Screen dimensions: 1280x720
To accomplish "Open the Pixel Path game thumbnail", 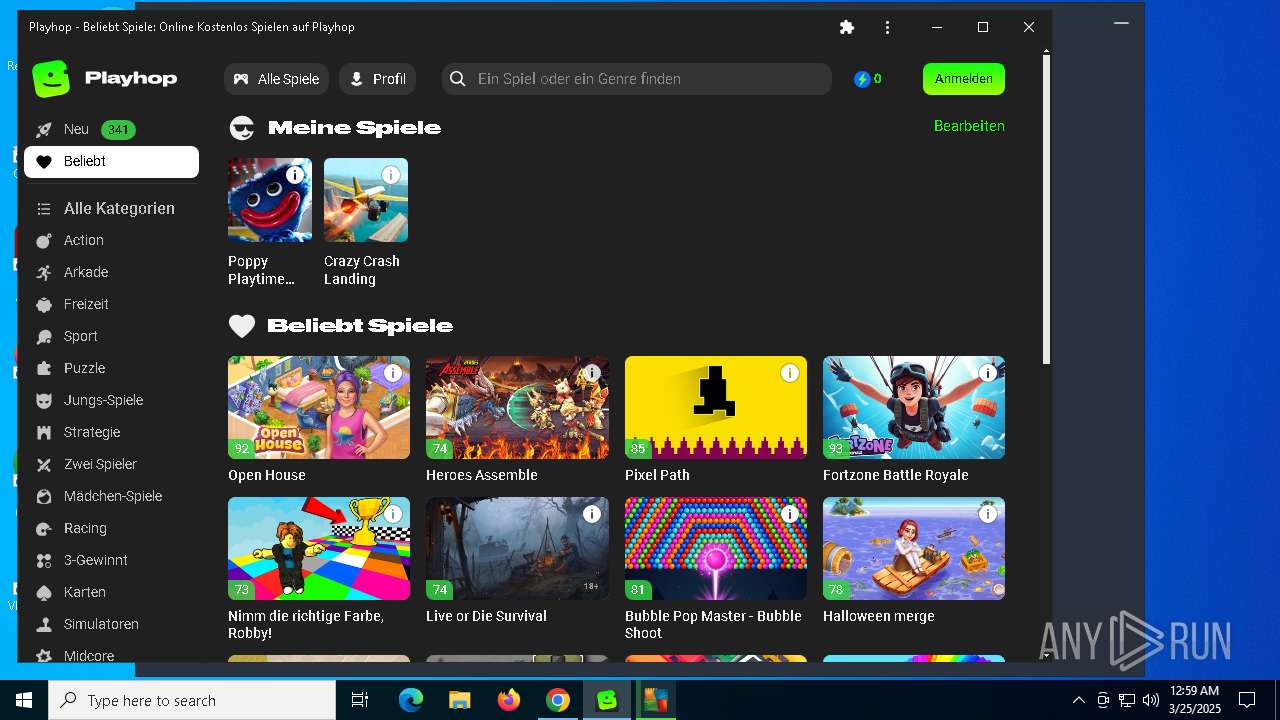I will 716,408.
